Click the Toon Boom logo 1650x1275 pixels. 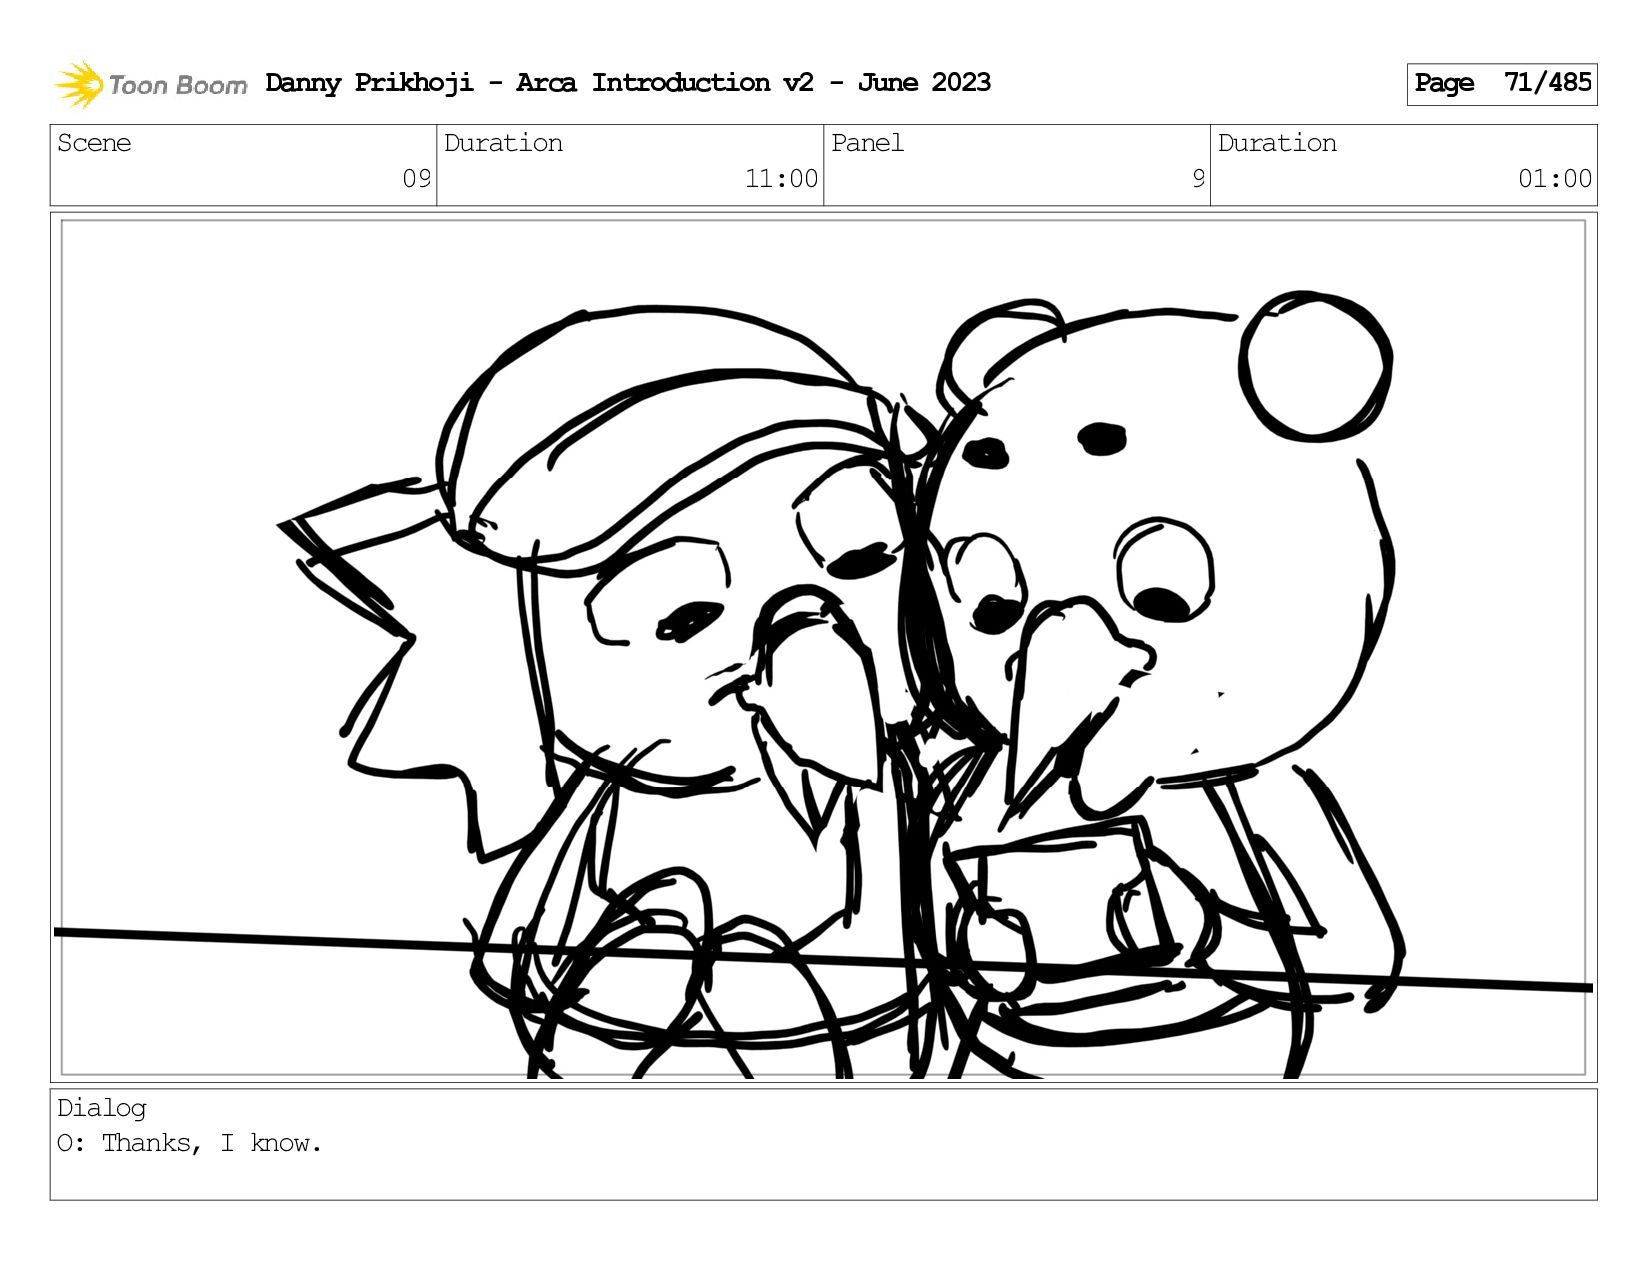click(x=150, y=84)
